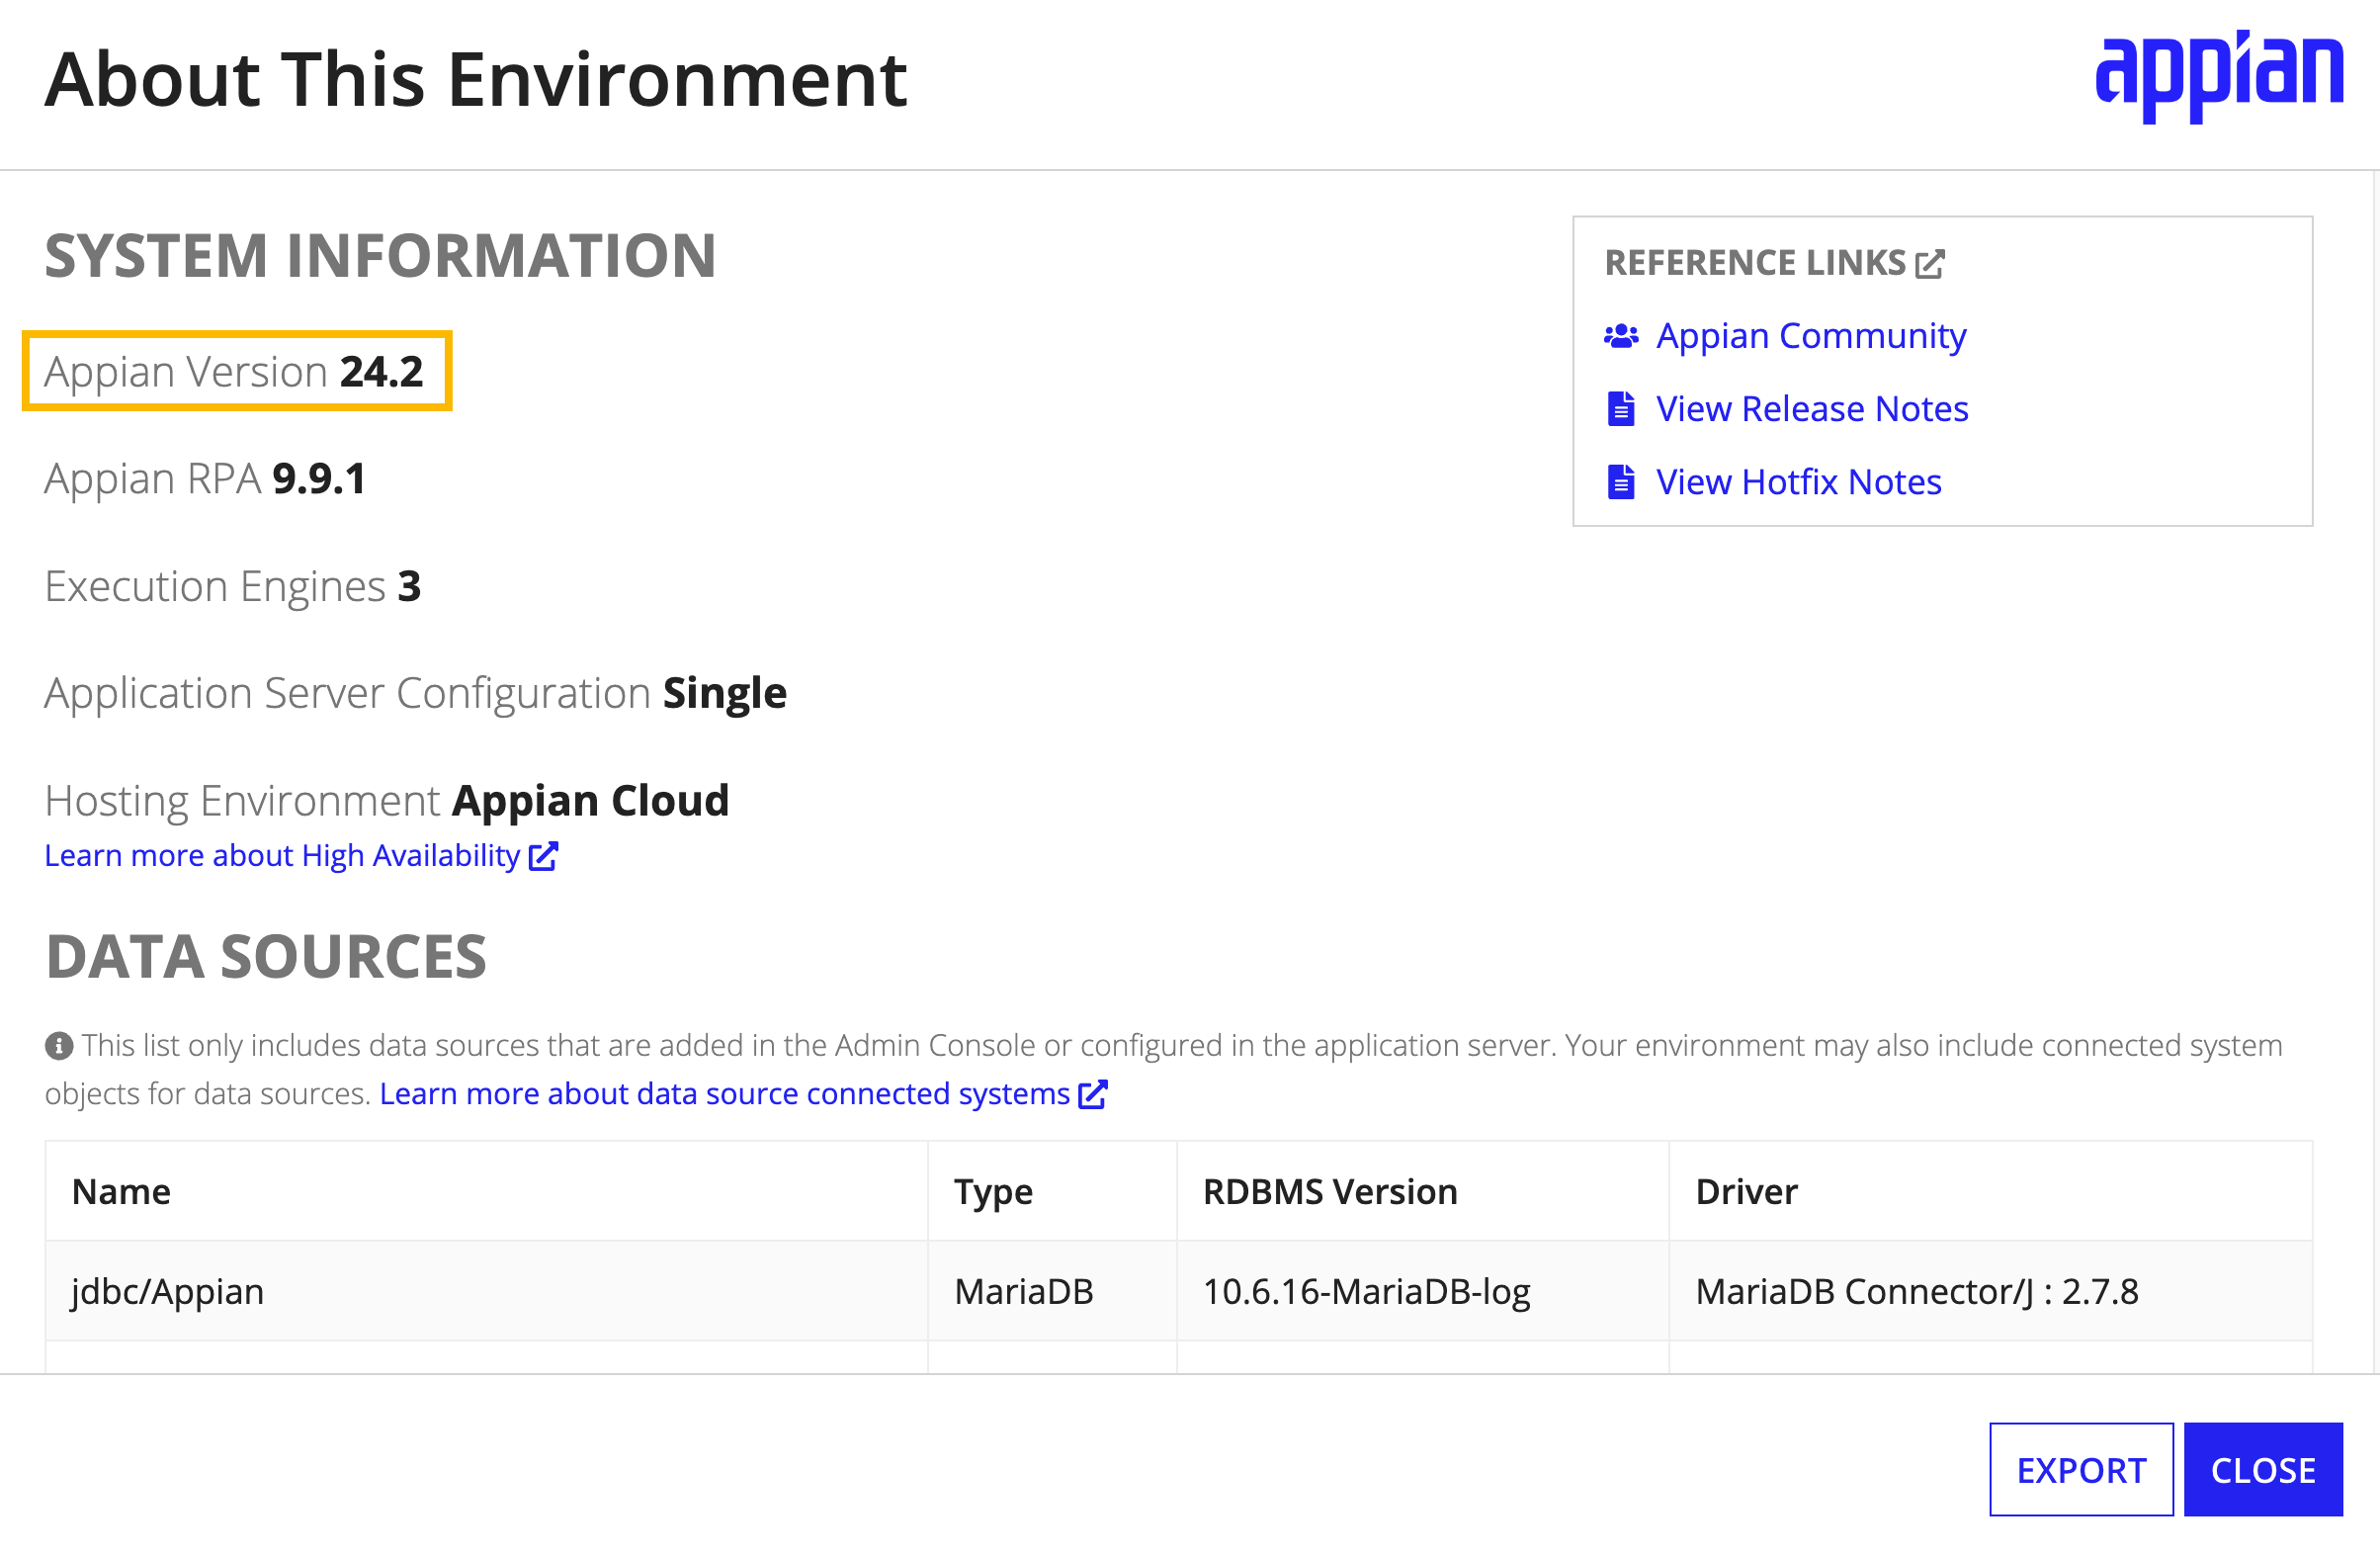This screenshot has width=2380, height=1556.
Task: Click the View Release Notes document icon
Action: click(1621, 409)
